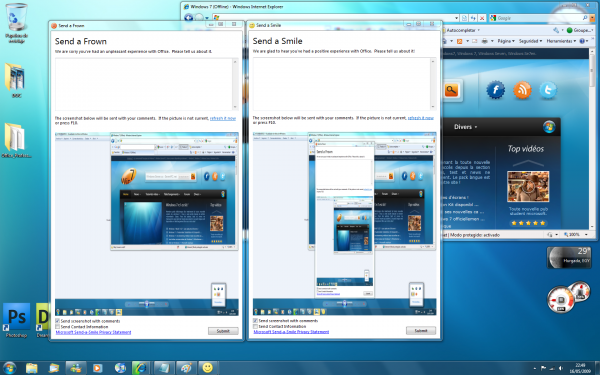600x375 pixels.
Task: Click the red stop icon in Internet Explorer
Action: click(482, 18)
